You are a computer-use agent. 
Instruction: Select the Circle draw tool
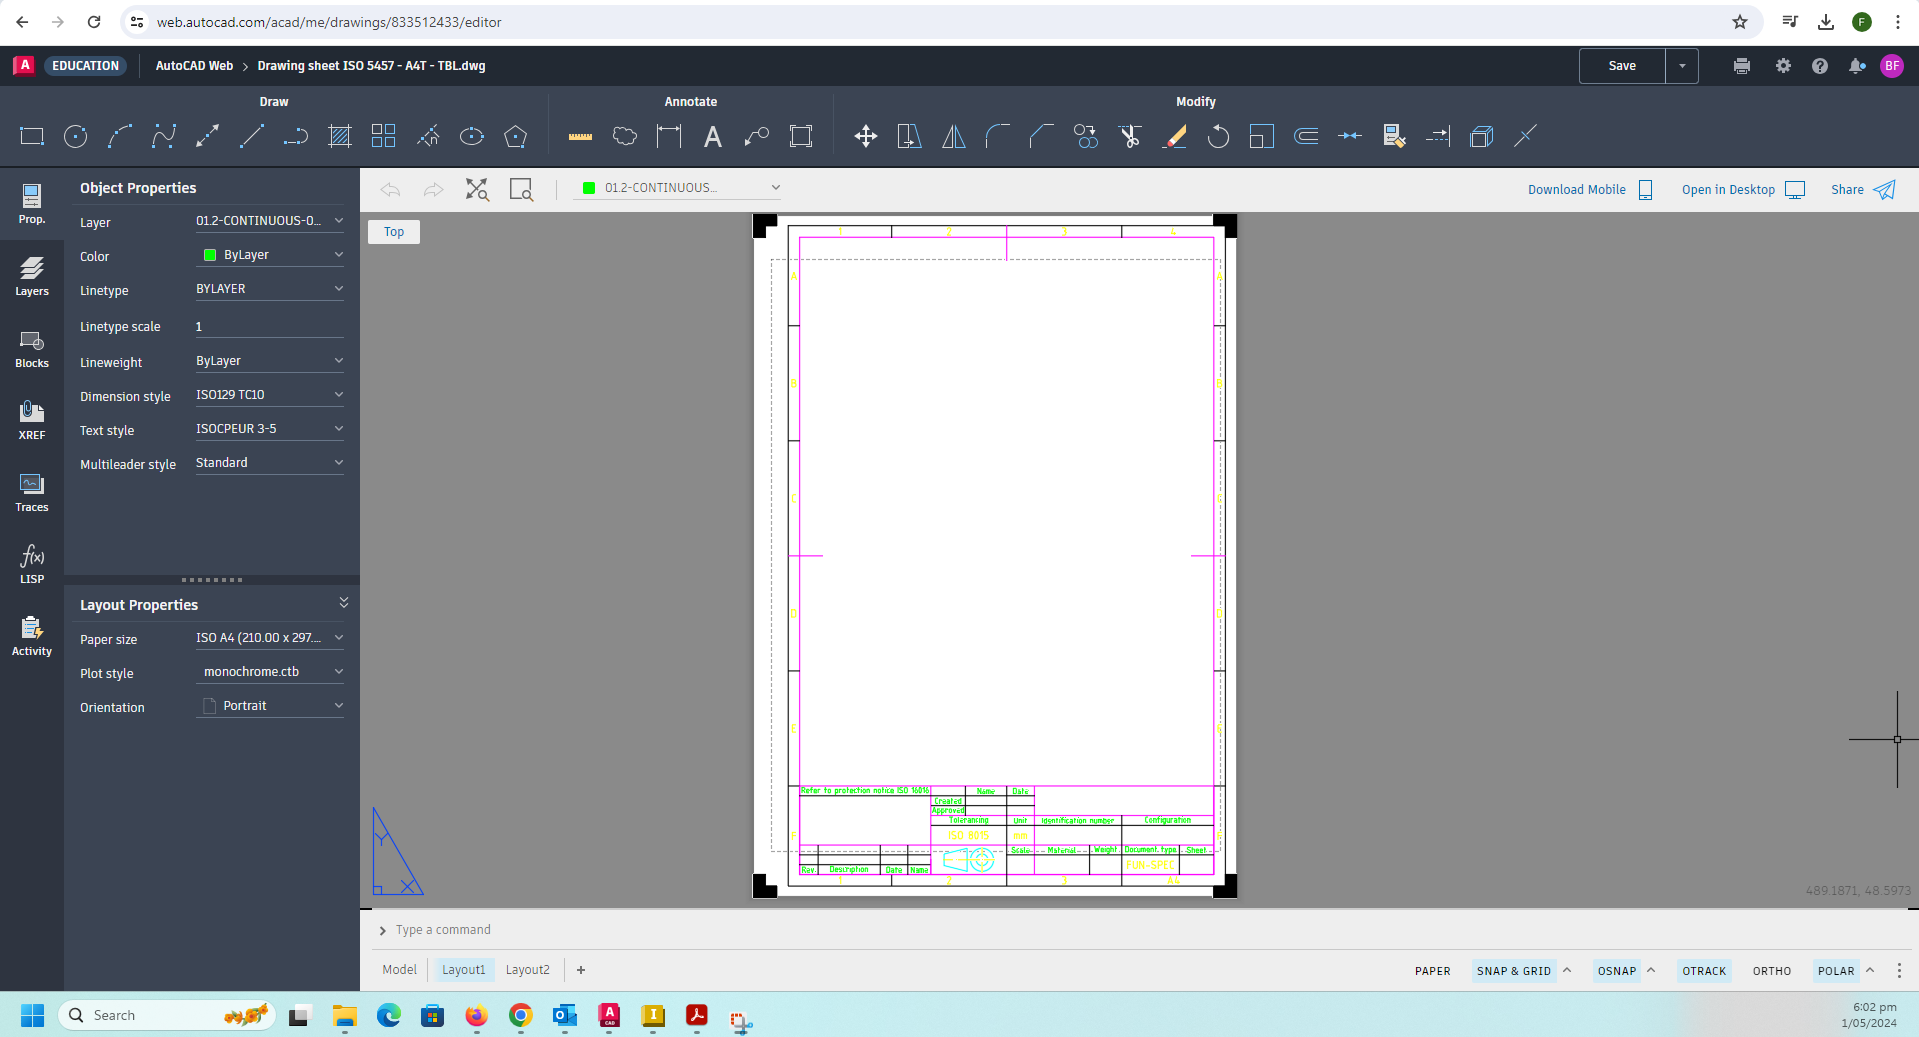[75, 137]
